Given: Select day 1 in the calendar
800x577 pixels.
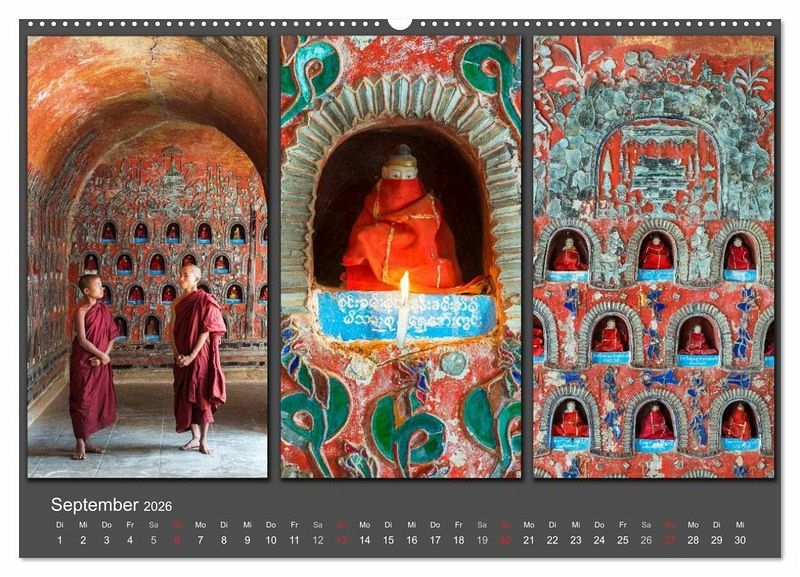Looking at the screenshot, I should [x=59, y=540].
